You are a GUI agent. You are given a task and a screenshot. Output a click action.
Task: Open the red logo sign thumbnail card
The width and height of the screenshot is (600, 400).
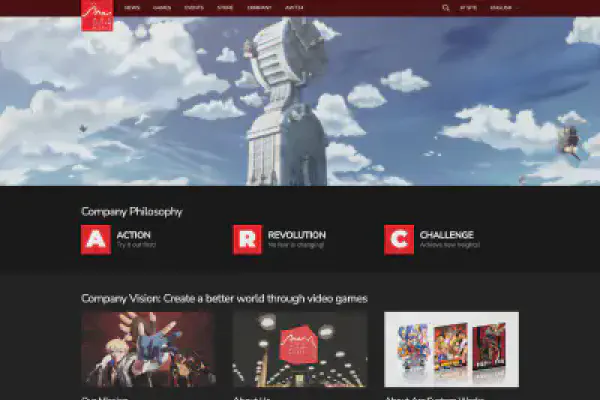pyautogui.click(x=300, y=349)
